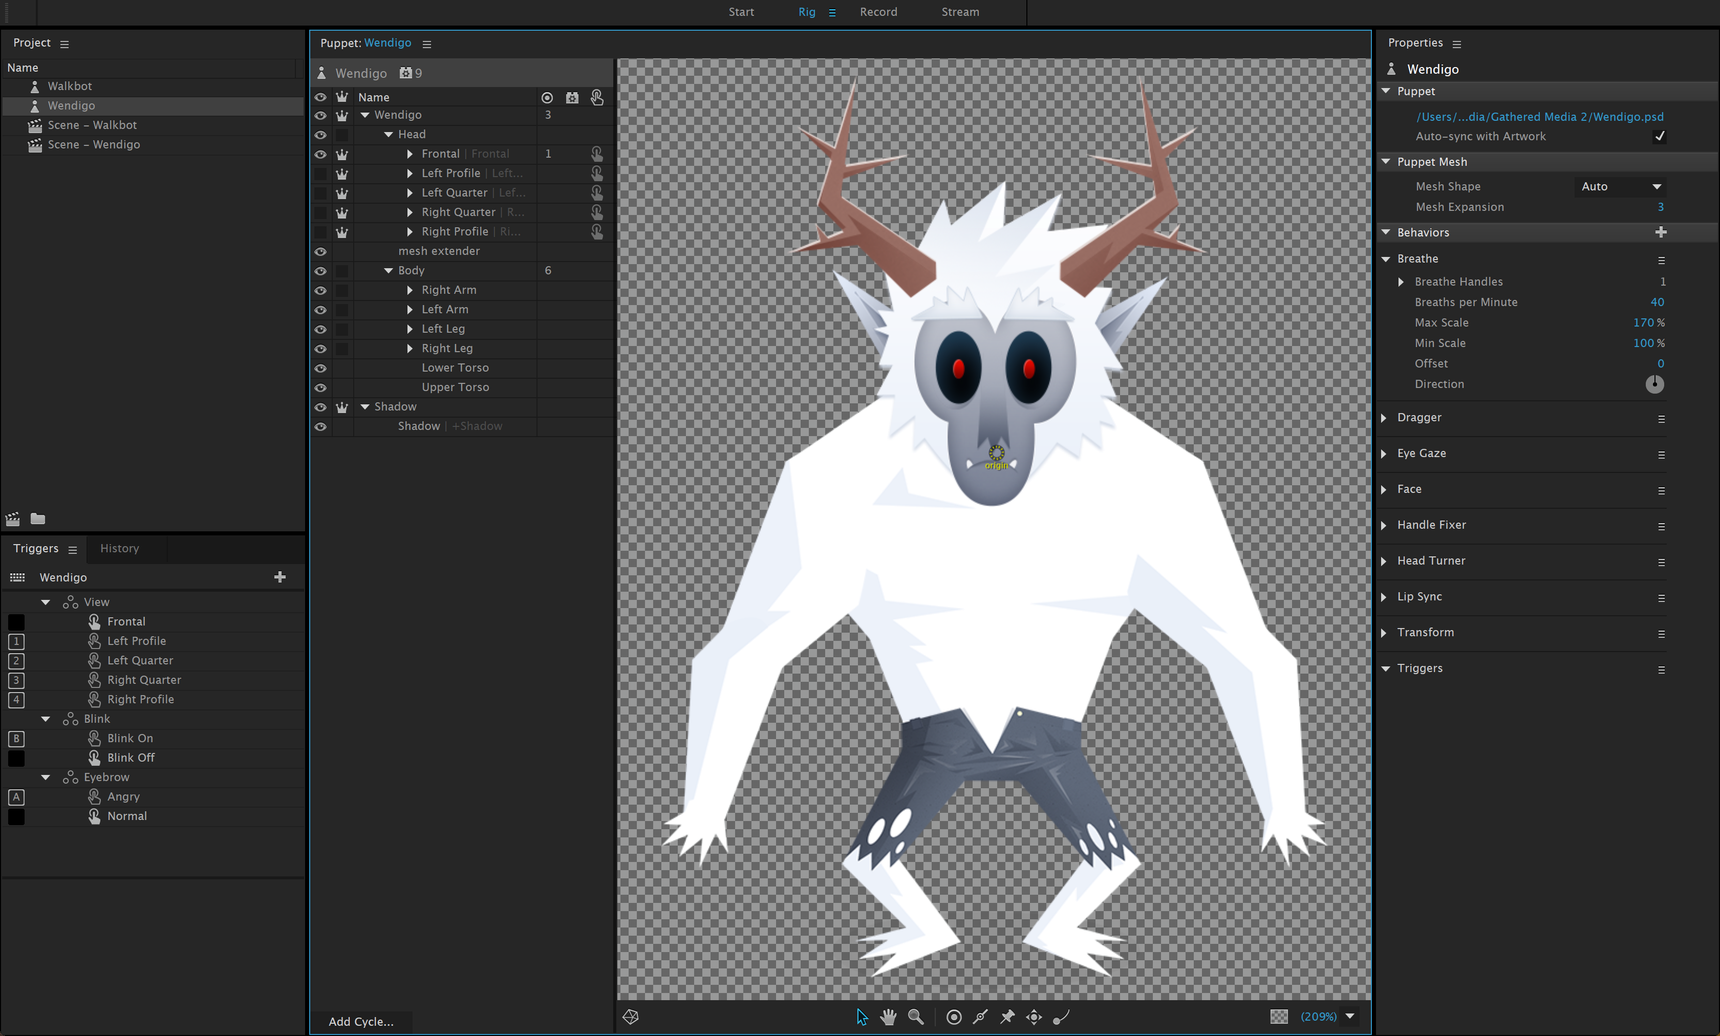Add a behavior with the plus icon

click(x=1661, y=232)
